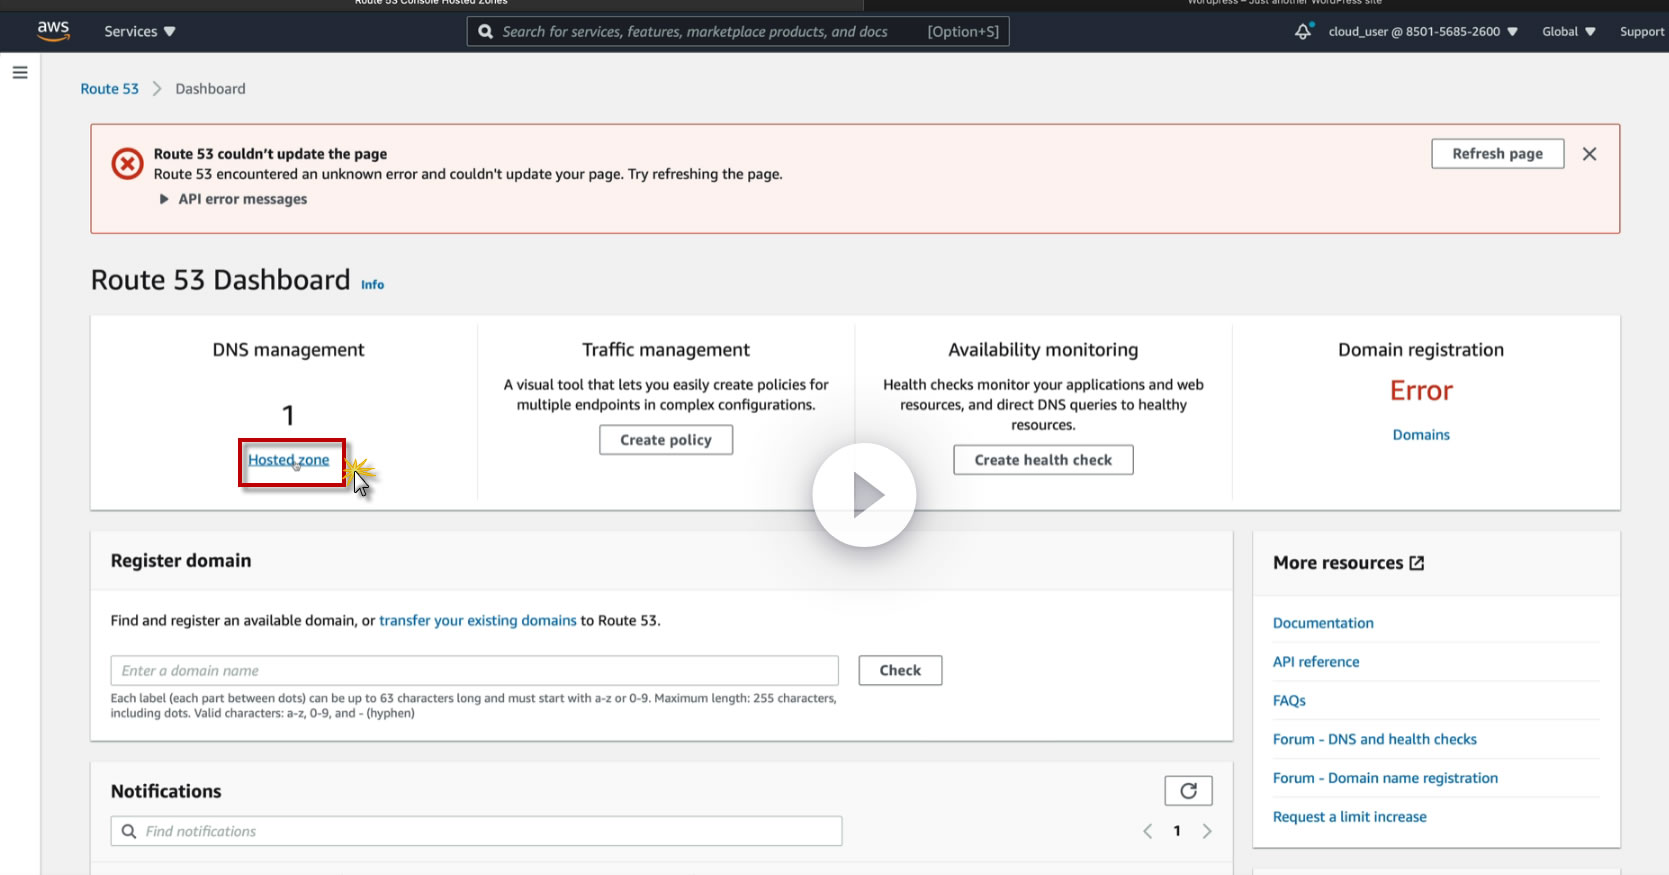Open Forum - Domain name registration link

tap(1385, 778)
